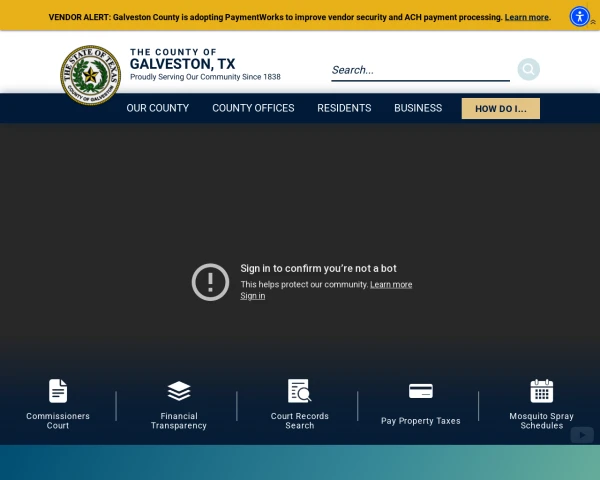Screen dimensions: 600x480
Task: Click the Pay Property Taxes card icon
Action: pyautogui.click(x=421, y=391)
